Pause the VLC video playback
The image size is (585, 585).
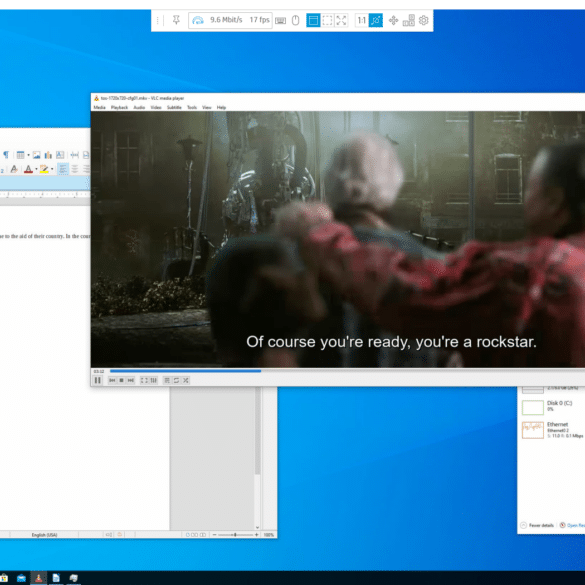tap(98, 380)
